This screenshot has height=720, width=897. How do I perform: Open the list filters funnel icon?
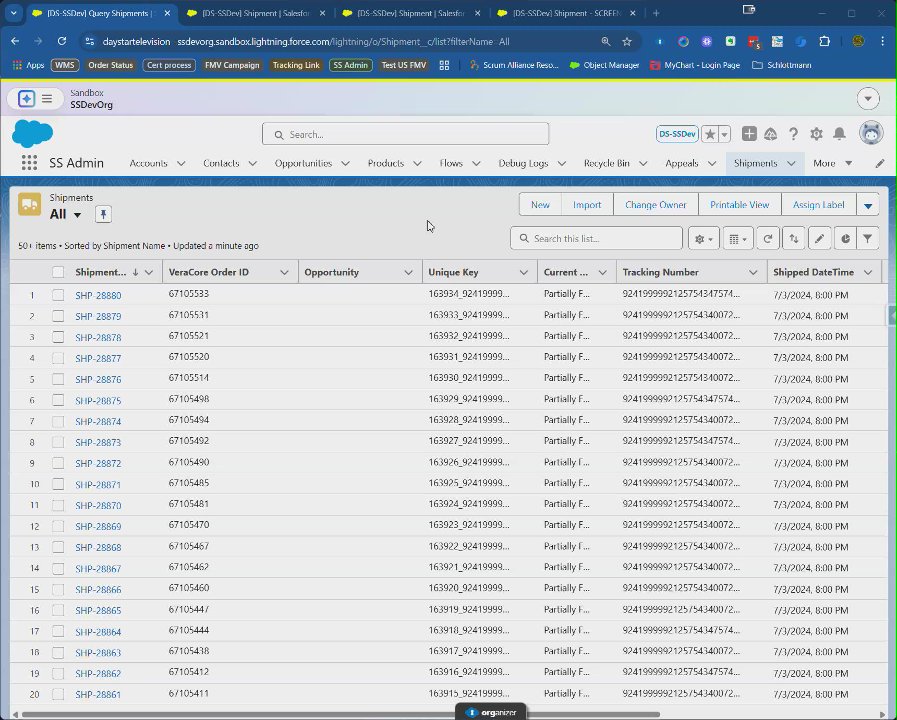[x=868, y=238]
